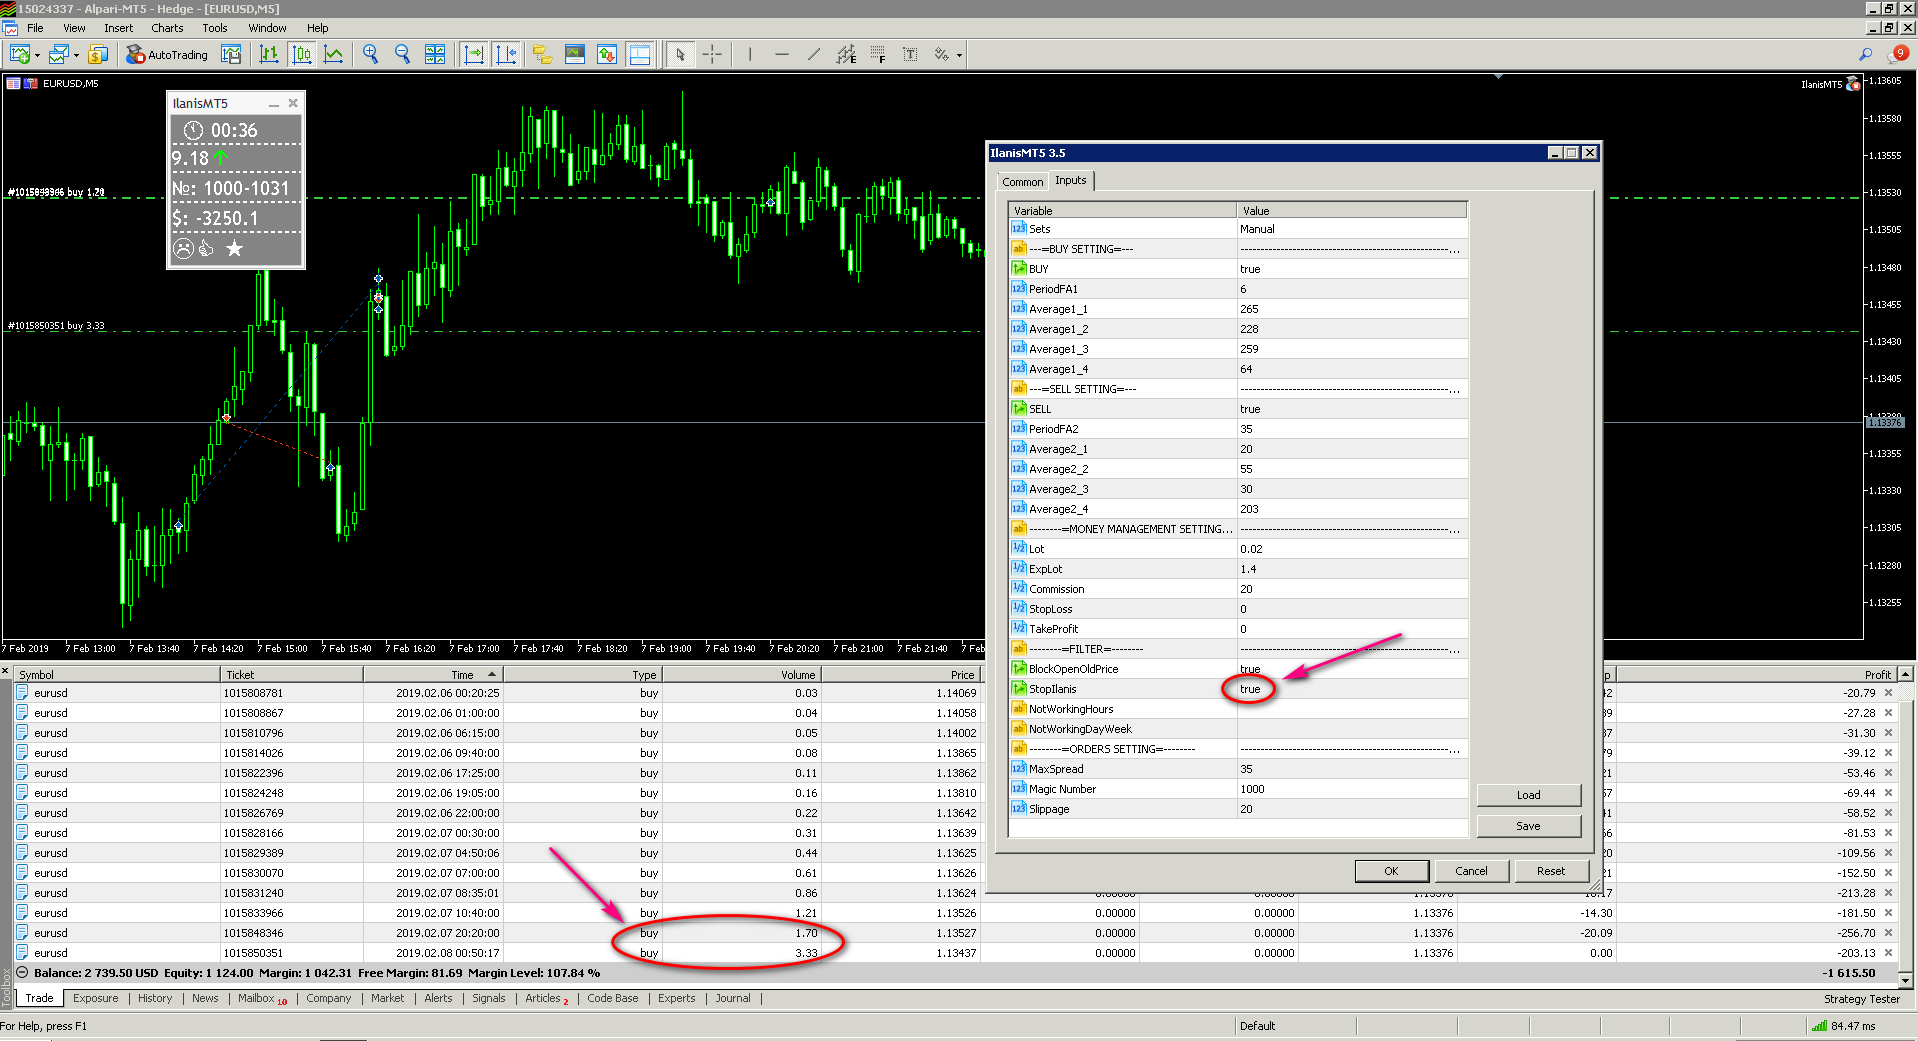Toggle the BlockOpenOldPrice true value
The image size is (1918, 1041).
tap(1250, 669)
